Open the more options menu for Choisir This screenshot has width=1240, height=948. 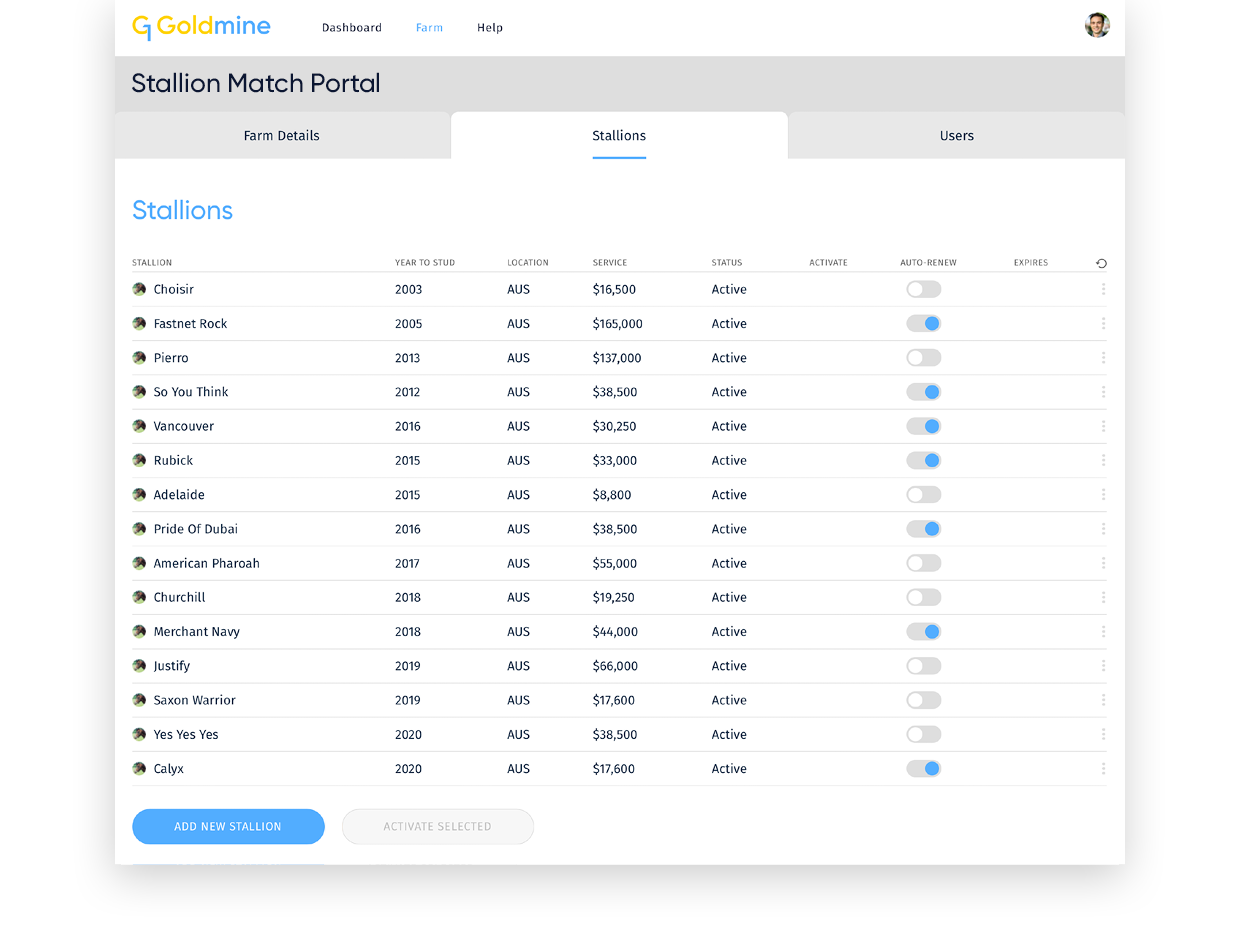pyautogui.click(x=1103, y=289)
